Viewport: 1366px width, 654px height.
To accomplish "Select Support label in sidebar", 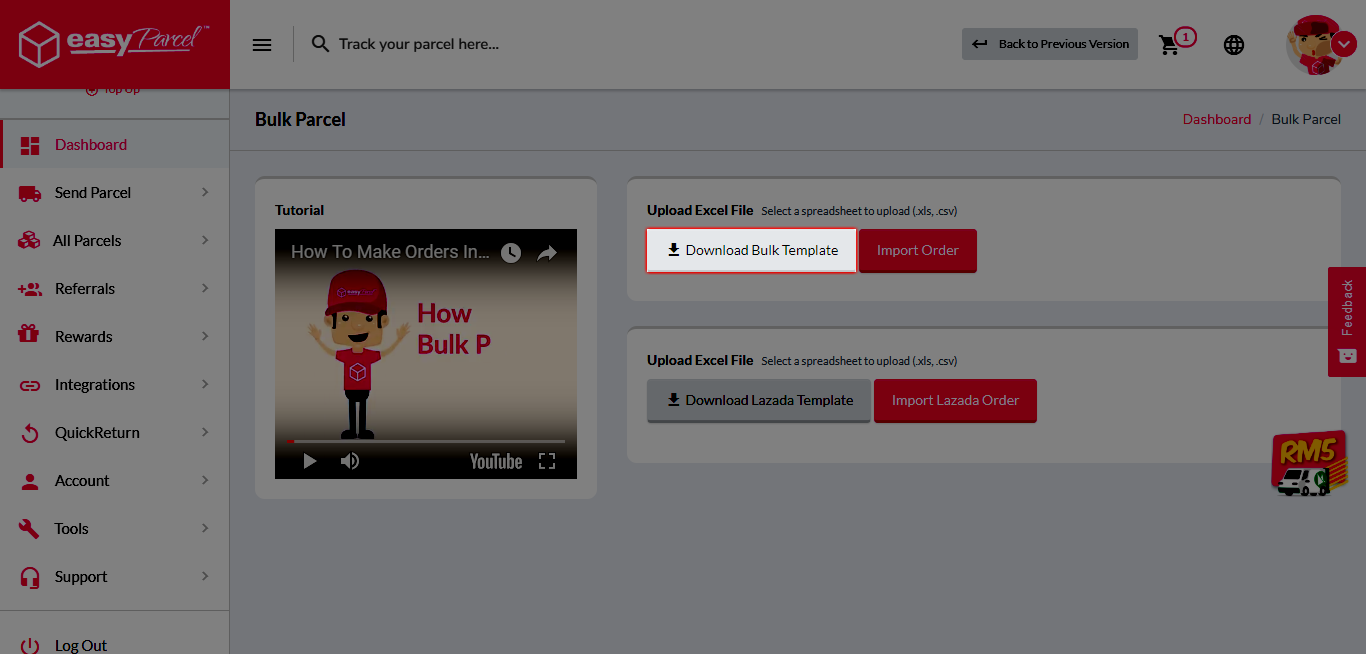I will point(81,576).
